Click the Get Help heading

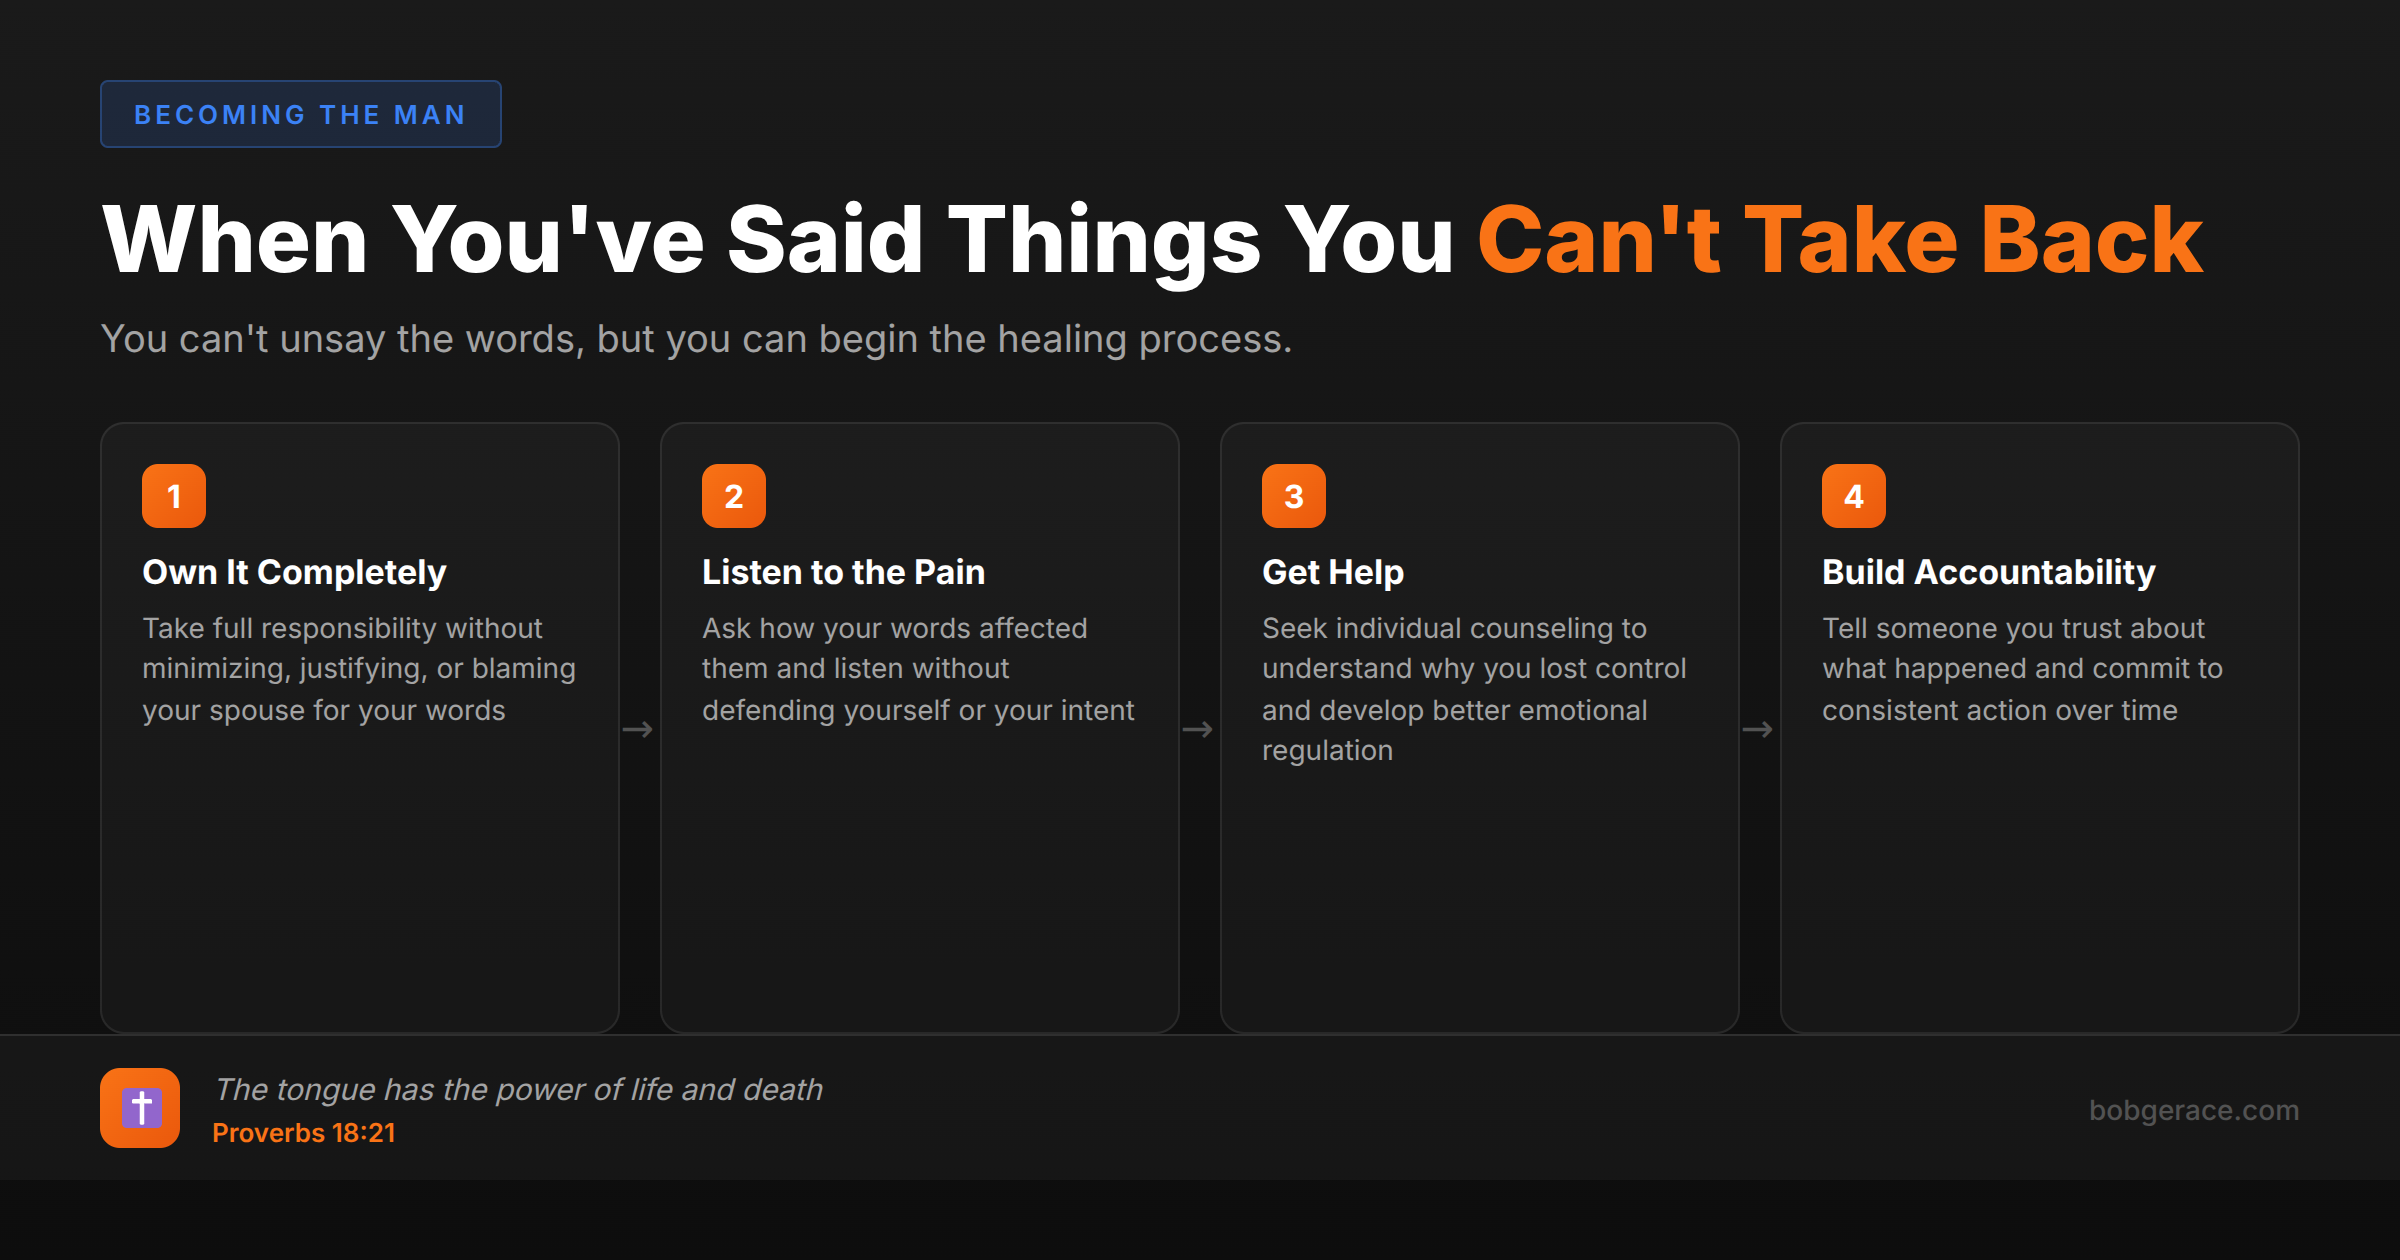click(1333, 572)
